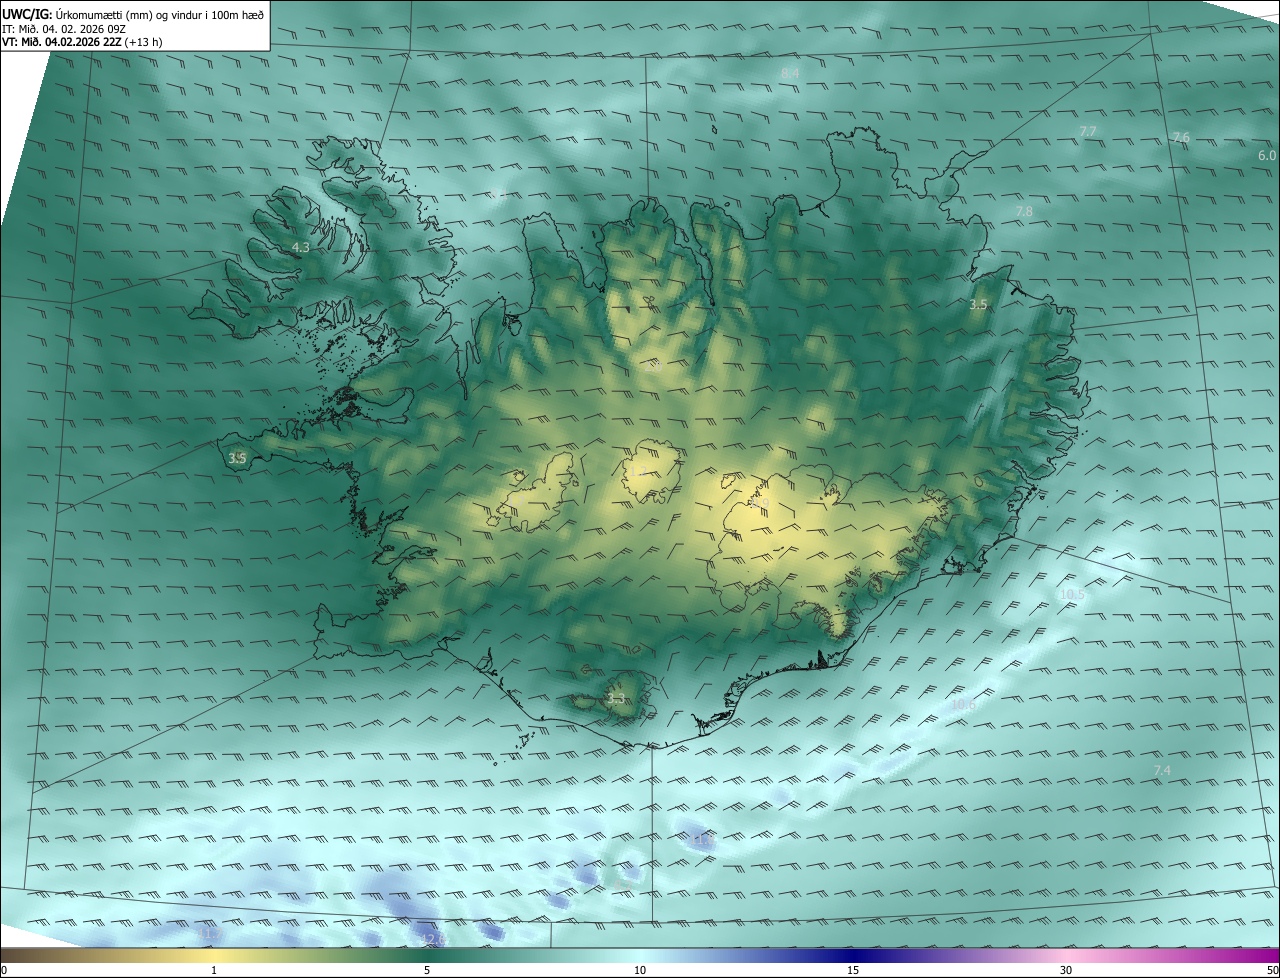Click the colorbar tick label 30
Screen dimensions: 1280x978
click(1066, 970)
